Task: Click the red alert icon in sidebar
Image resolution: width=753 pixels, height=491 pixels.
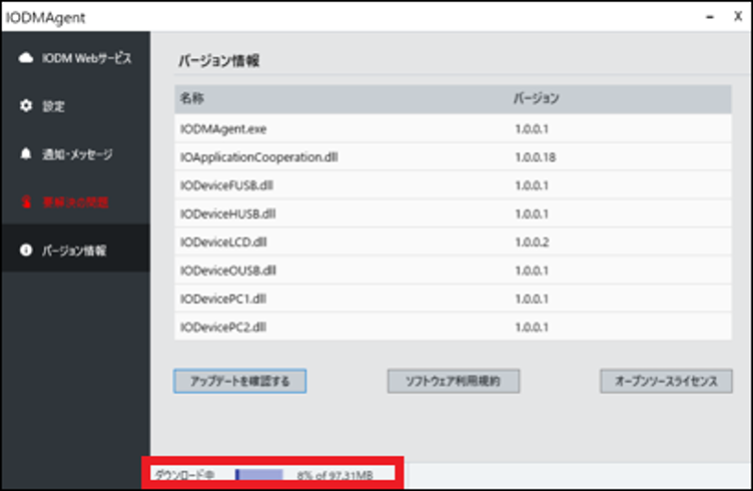Action: [26, 202]
